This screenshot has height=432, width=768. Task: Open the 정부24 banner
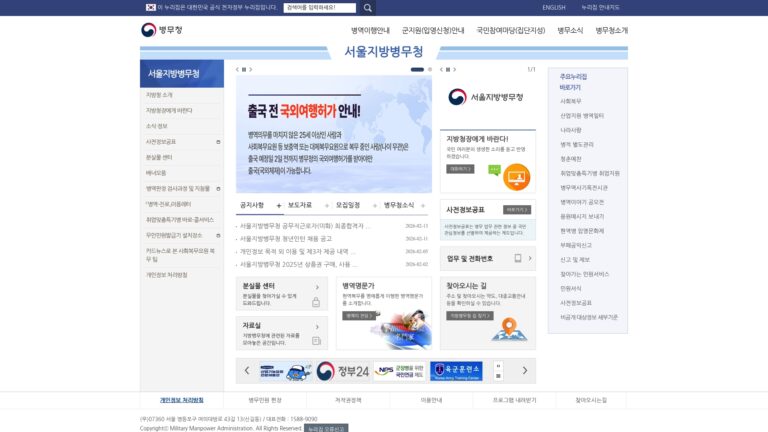342,371
